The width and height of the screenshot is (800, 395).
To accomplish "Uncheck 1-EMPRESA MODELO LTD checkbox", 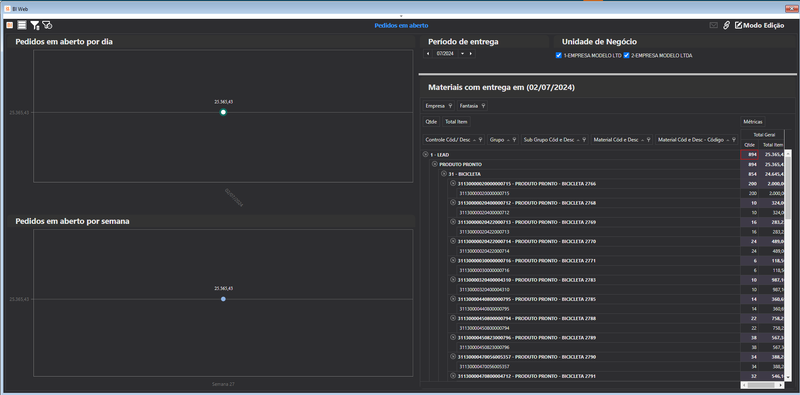I will [559, 55].
